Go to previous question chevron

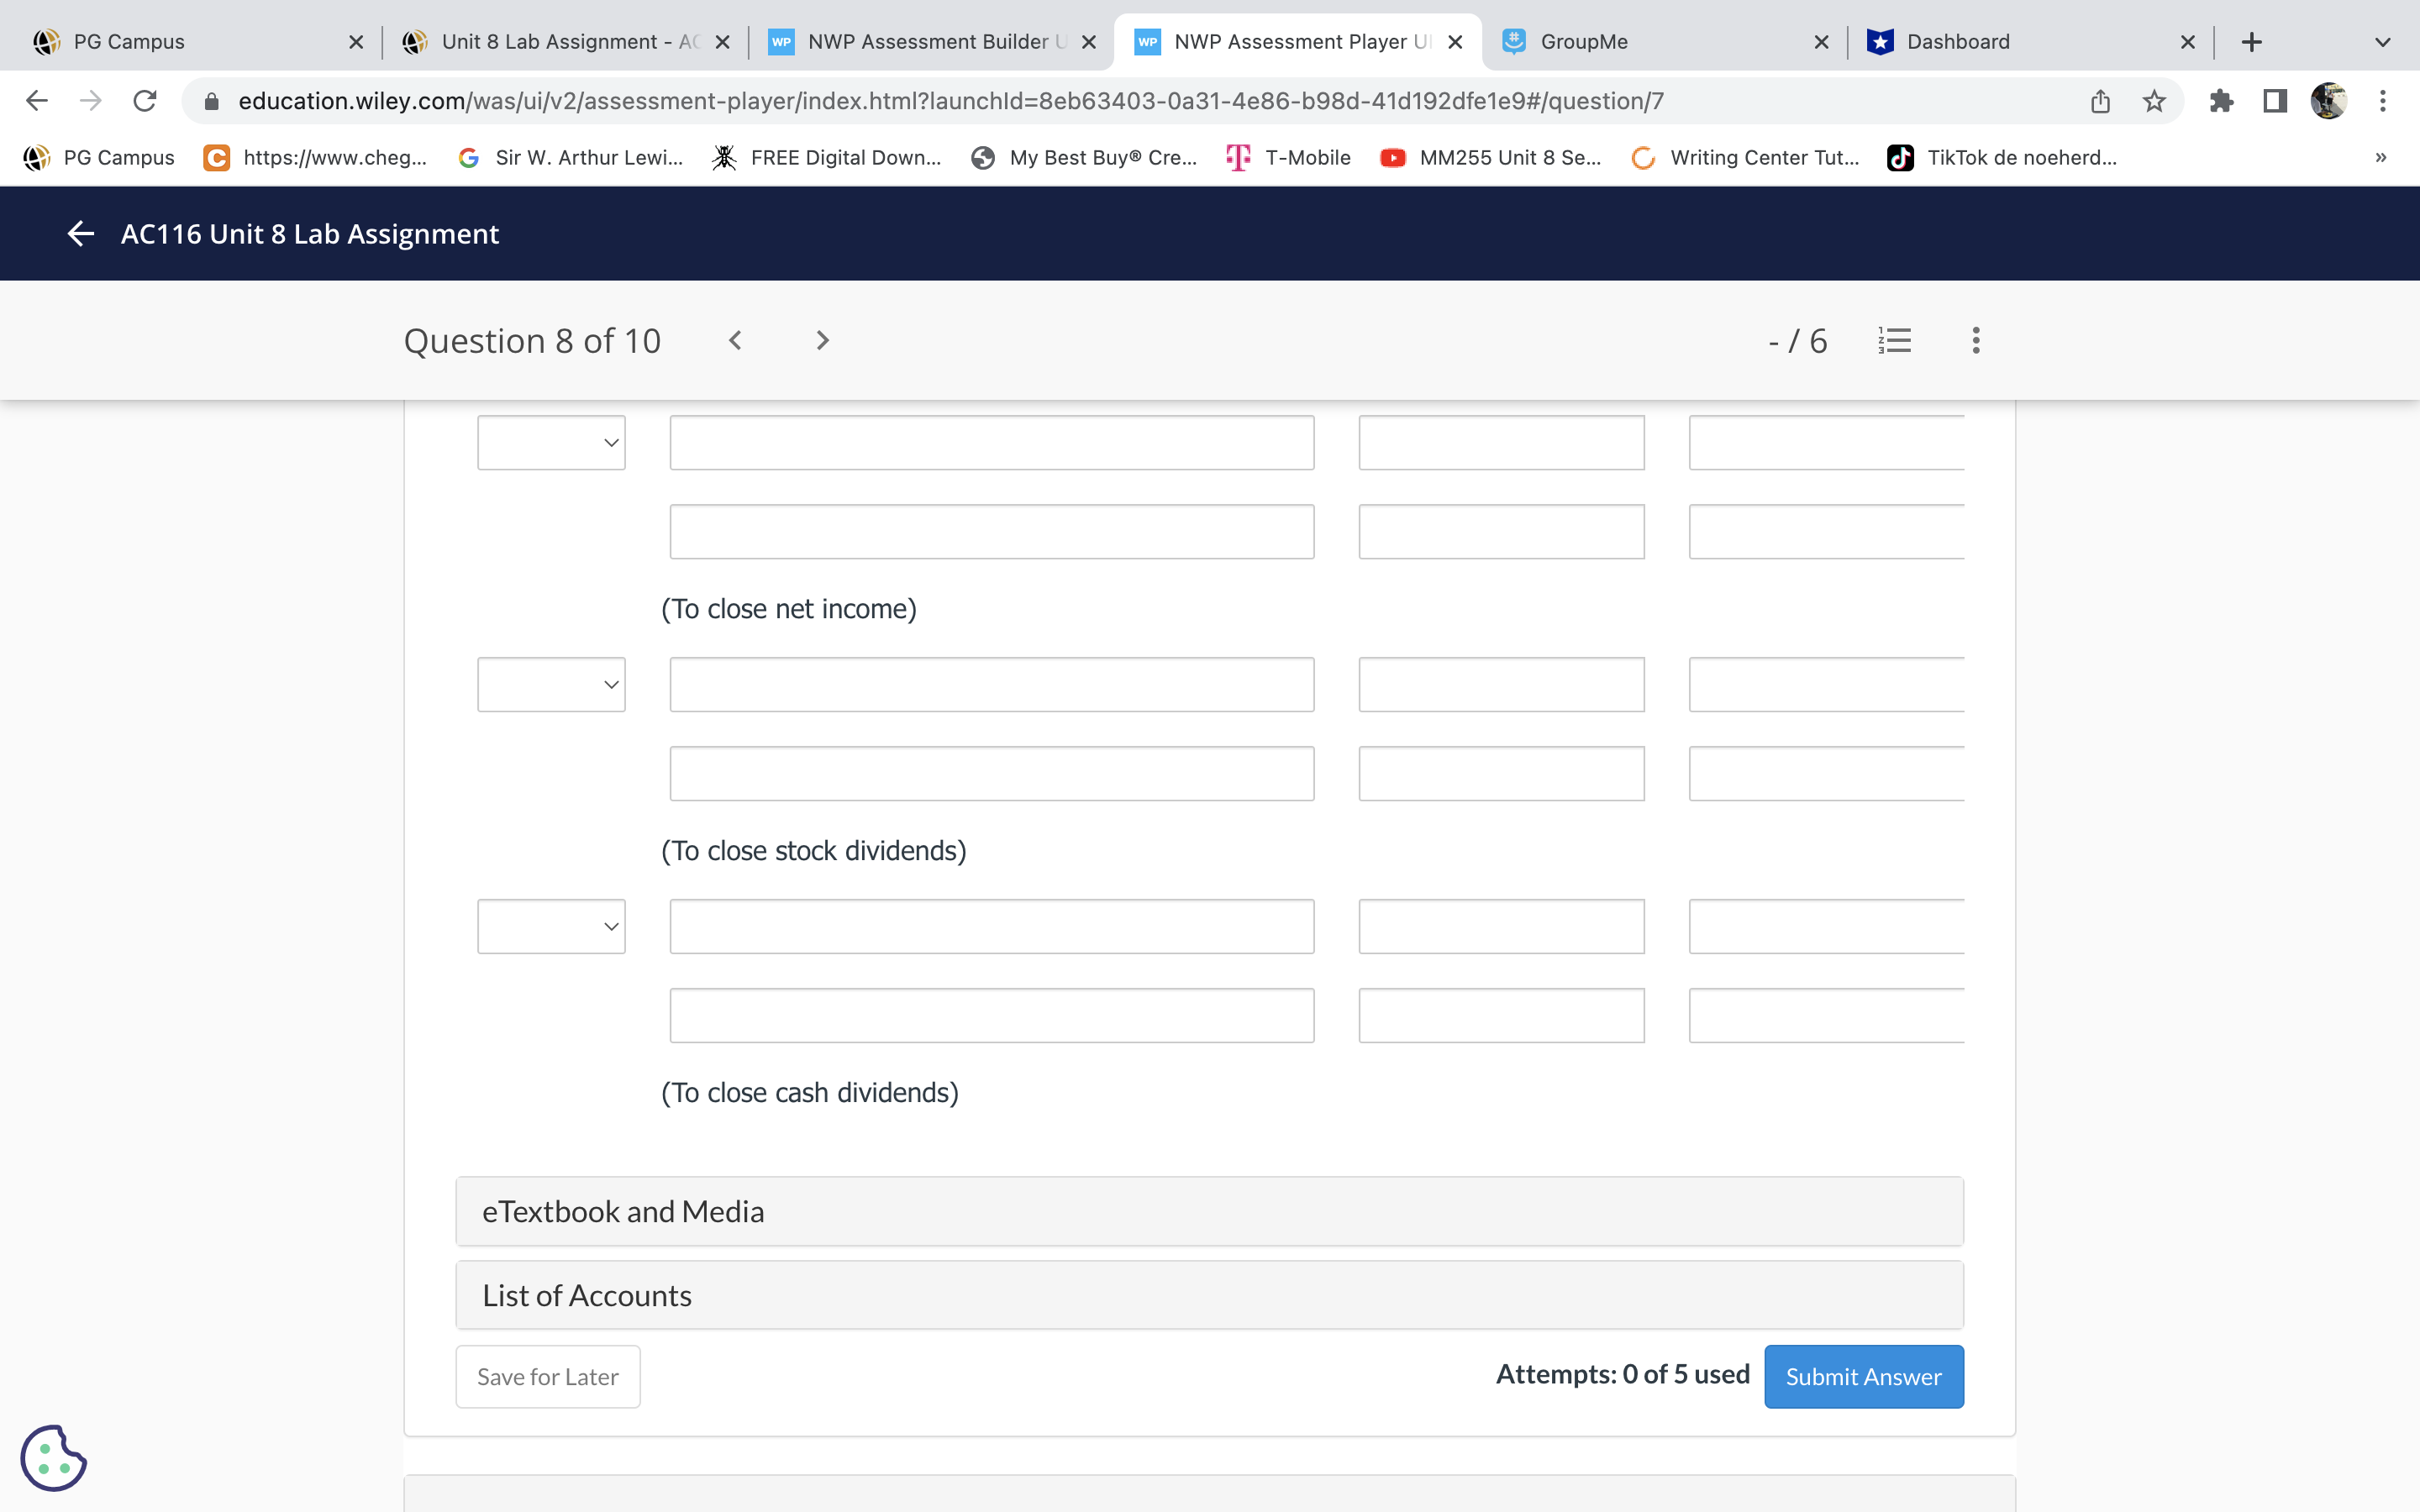[735, 341]
